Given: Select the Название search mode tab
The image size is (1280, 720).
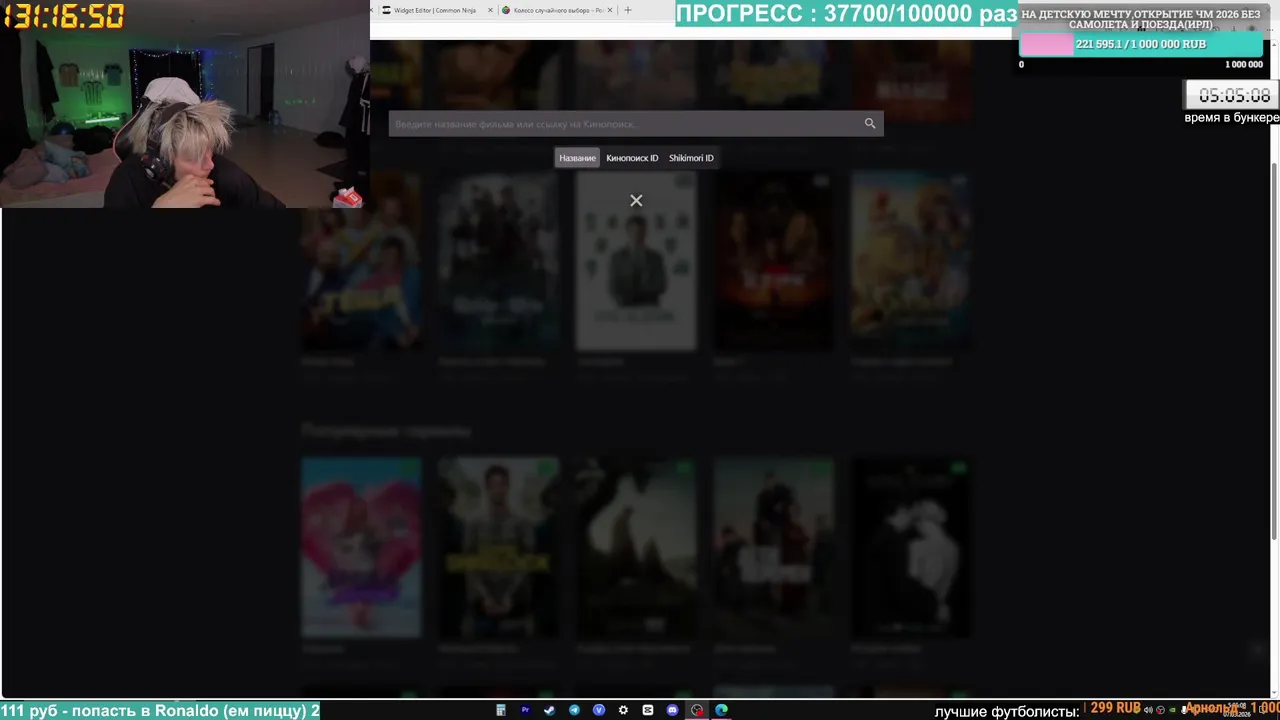Looking at the screenshot, I should (x=577, y=158).
